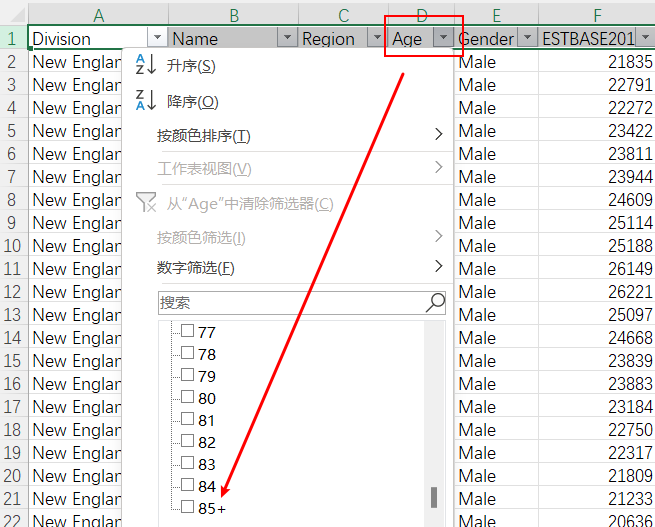Expand the Gender column filter arrow
The width and height of the screenshot is (655, 527).
[x=527, y=39]
